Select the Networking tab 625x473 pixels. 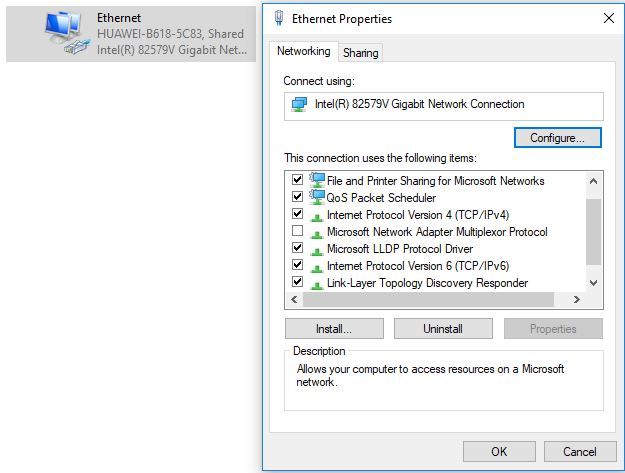pos(304,51)
